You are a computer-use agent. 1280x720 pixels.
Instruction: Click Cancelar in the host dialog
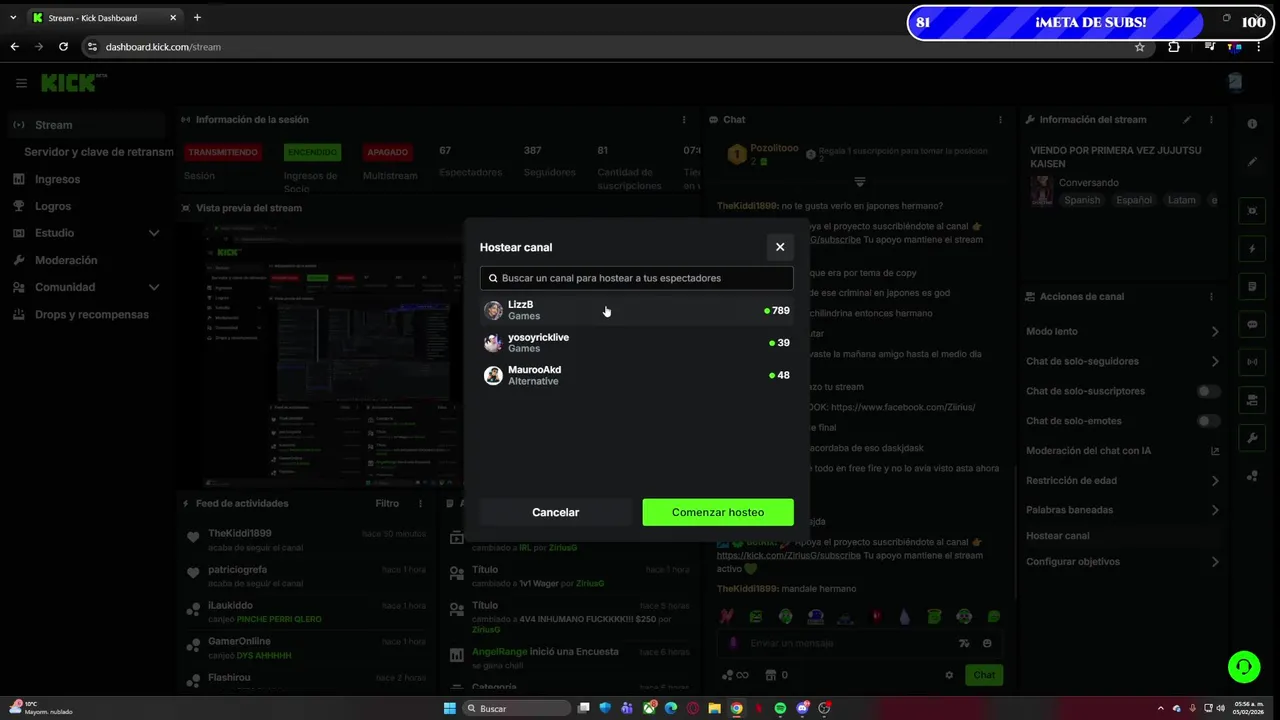click(x=555, y=512)
